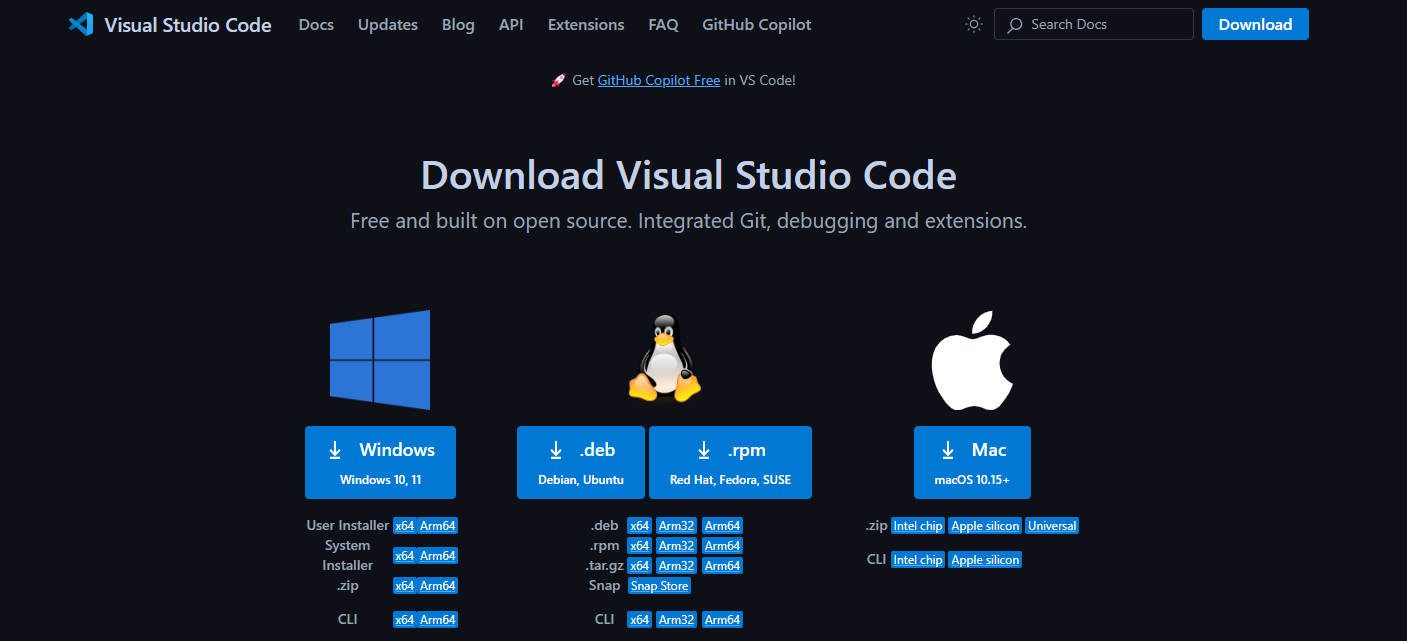Click the Windows "System Installer" label
The image size is (1407, 641).
347,556
